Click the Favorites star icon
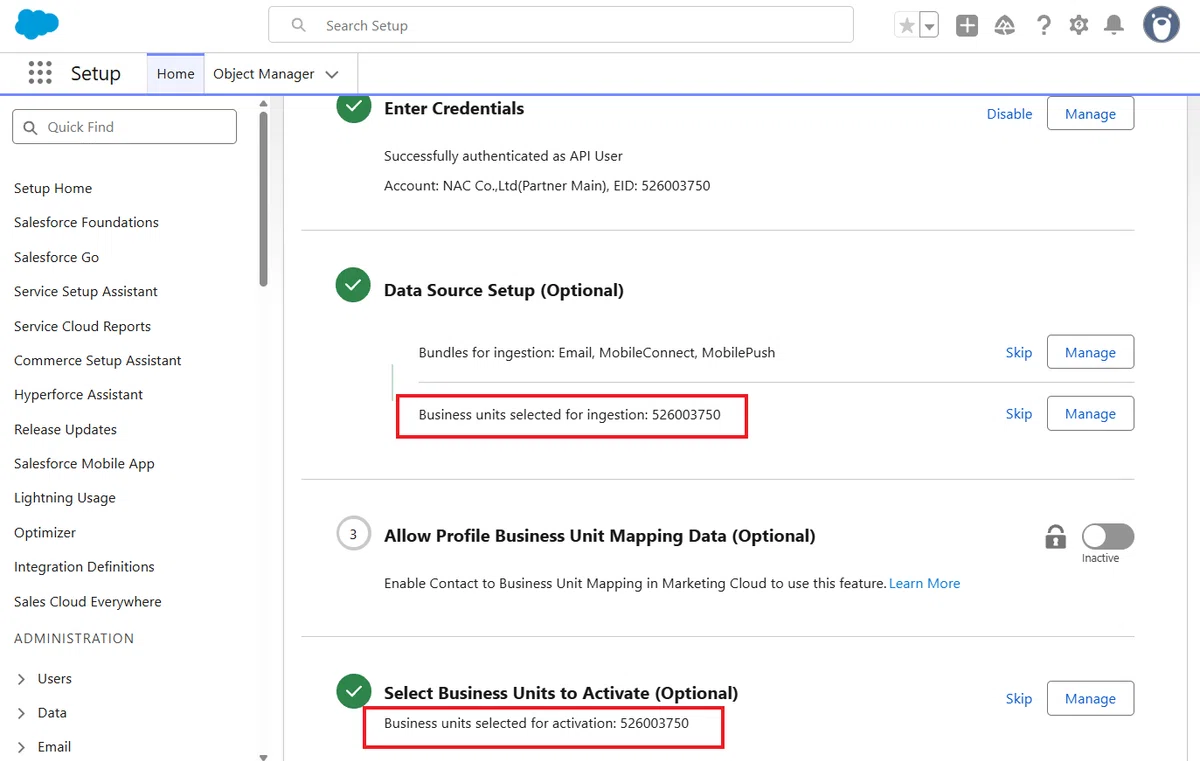This screenshot has width=1200, height=761. coord(907,26)
